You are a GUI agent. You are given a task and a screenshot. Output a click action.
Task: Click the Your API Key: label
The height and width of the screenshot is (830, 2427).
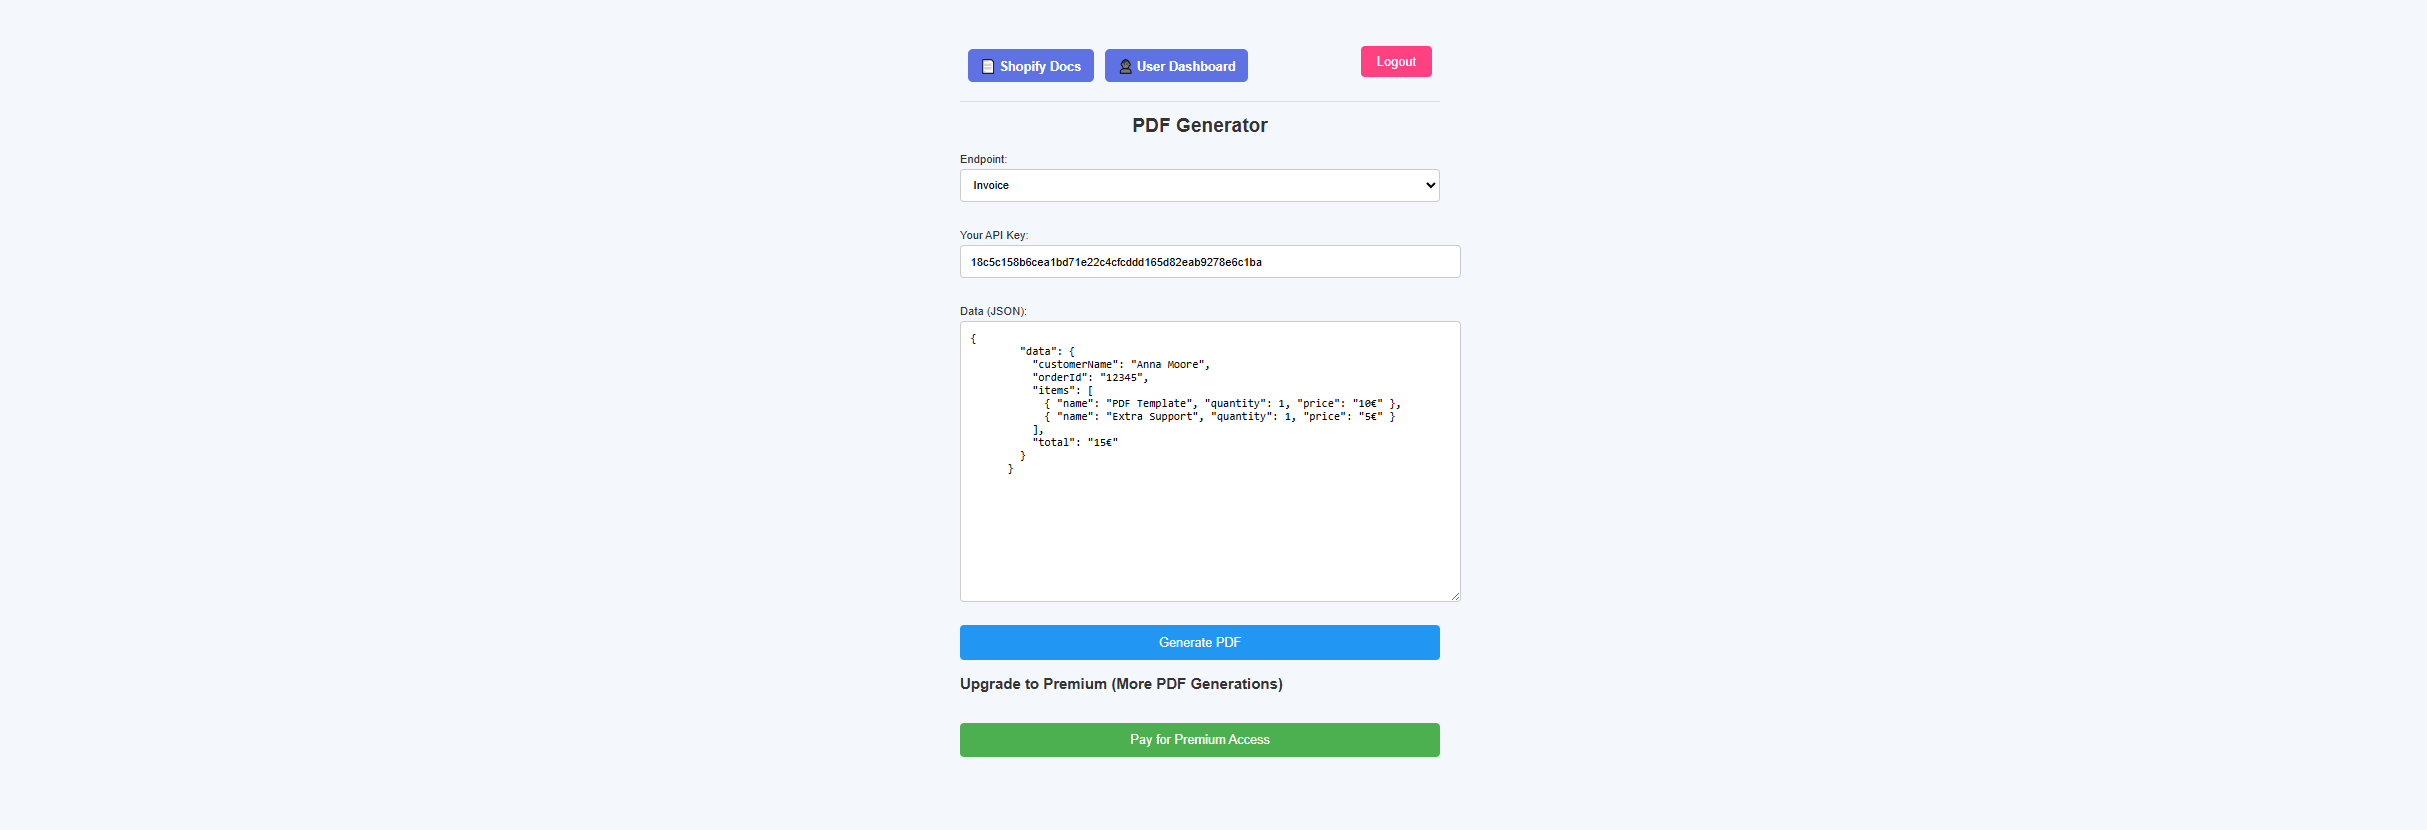[994, 235]
